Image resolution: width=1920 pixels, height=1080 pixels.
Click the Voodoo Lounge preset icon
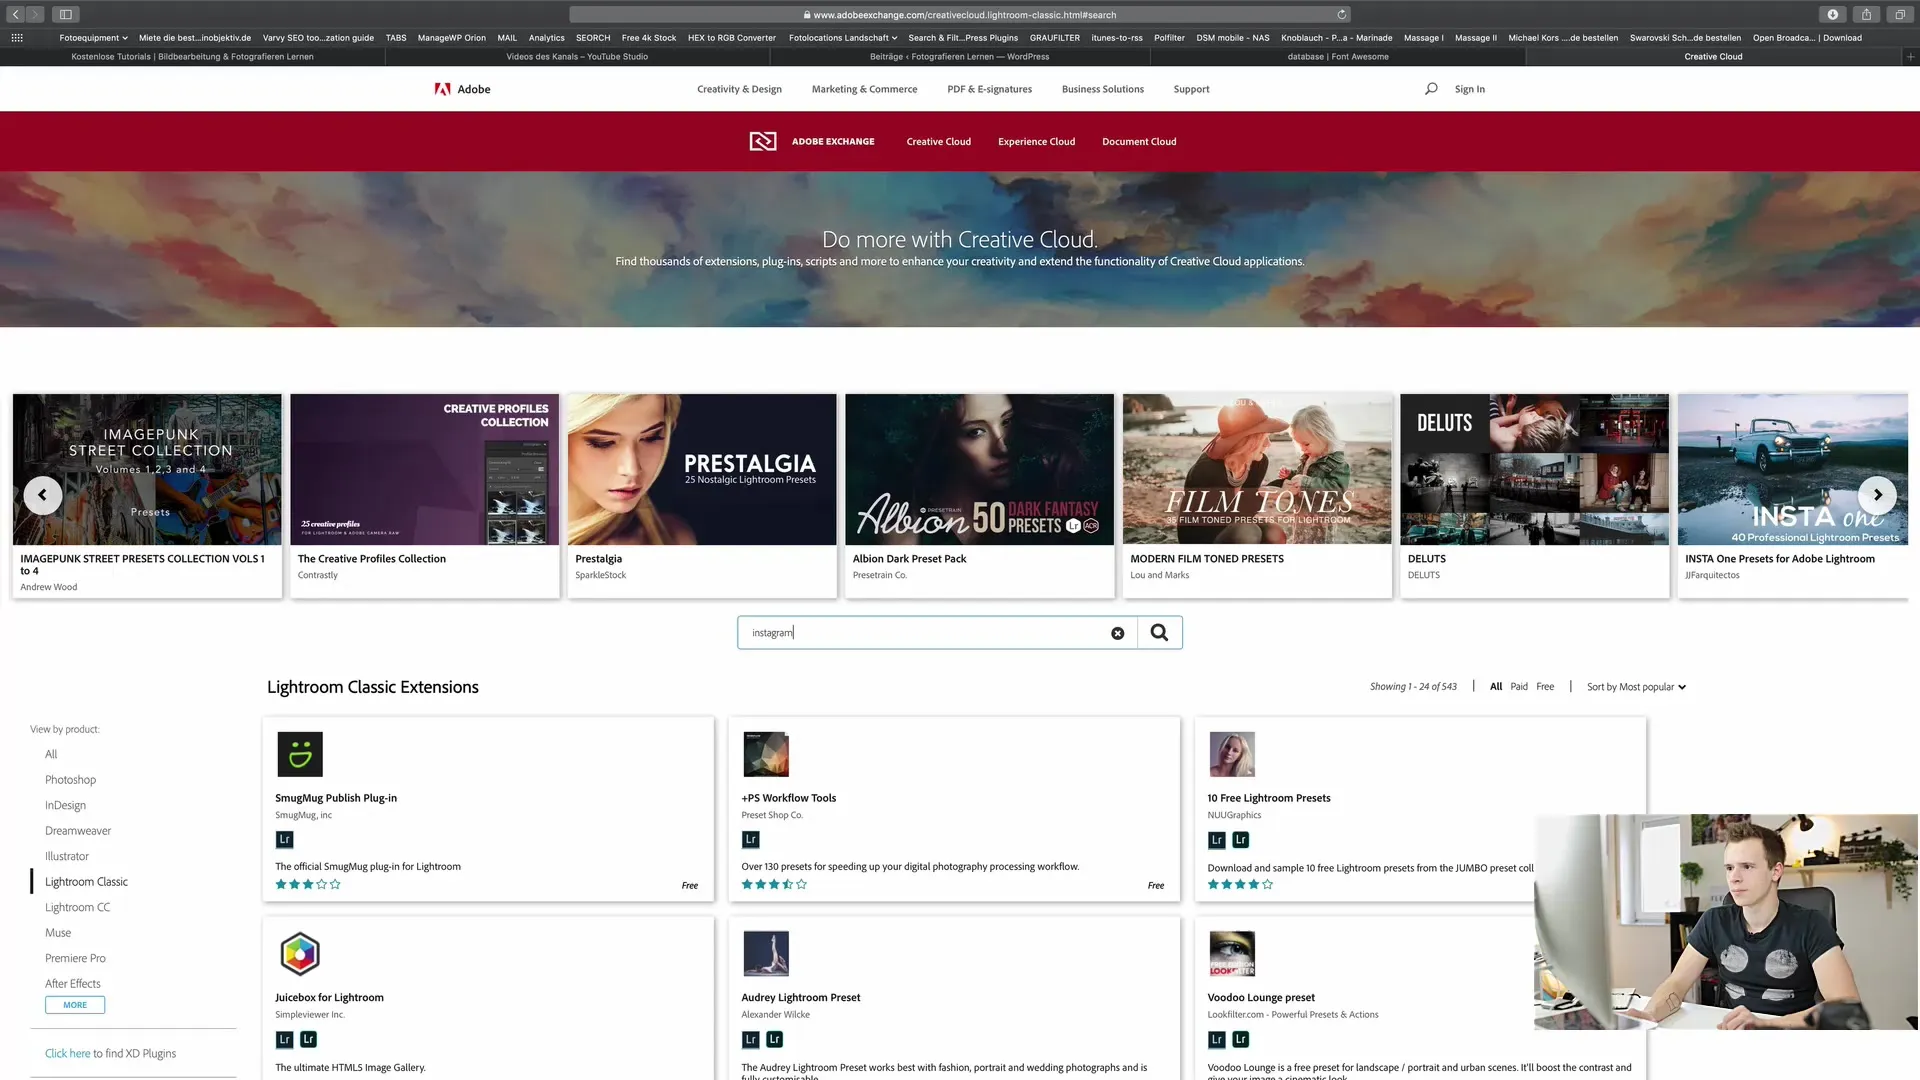(x=1230, y=953)
